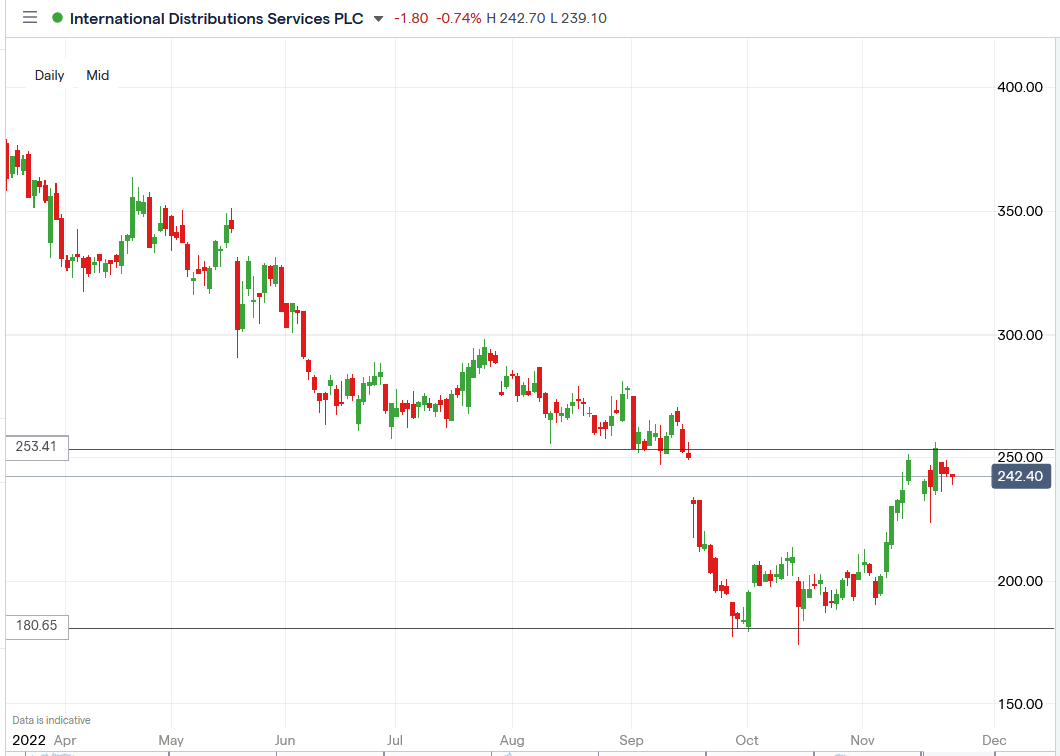Click the Nov label on time axis
This screenshot has width=1060, height=756.
862,740
